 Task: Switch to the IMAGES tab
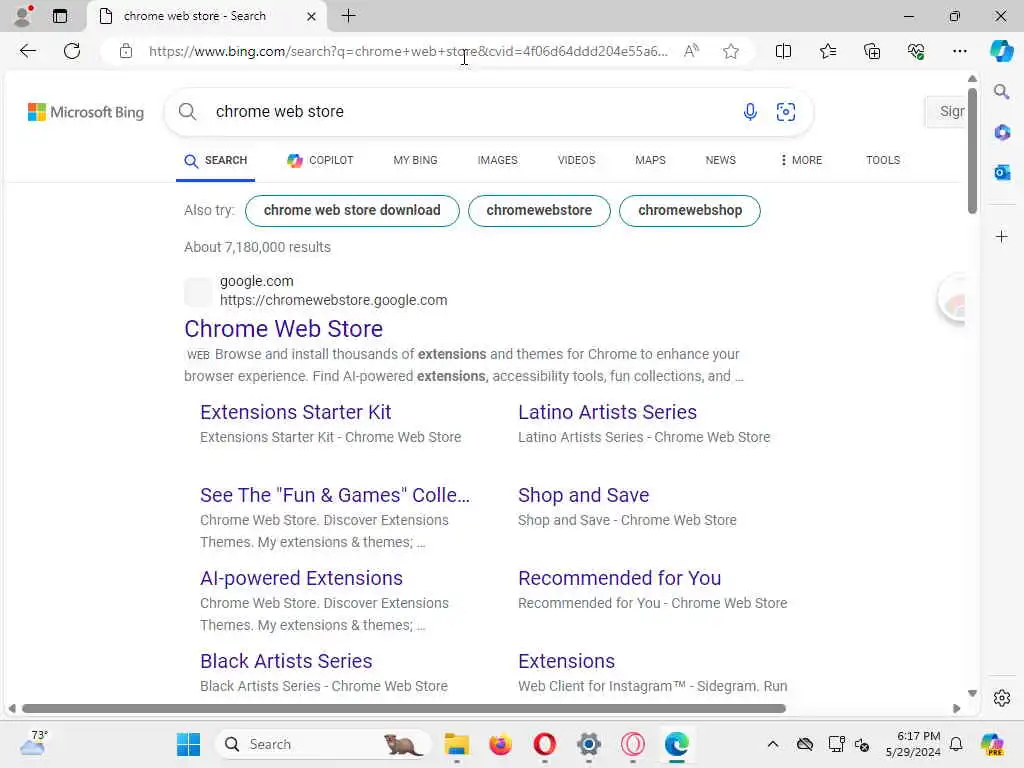point(497,161)
